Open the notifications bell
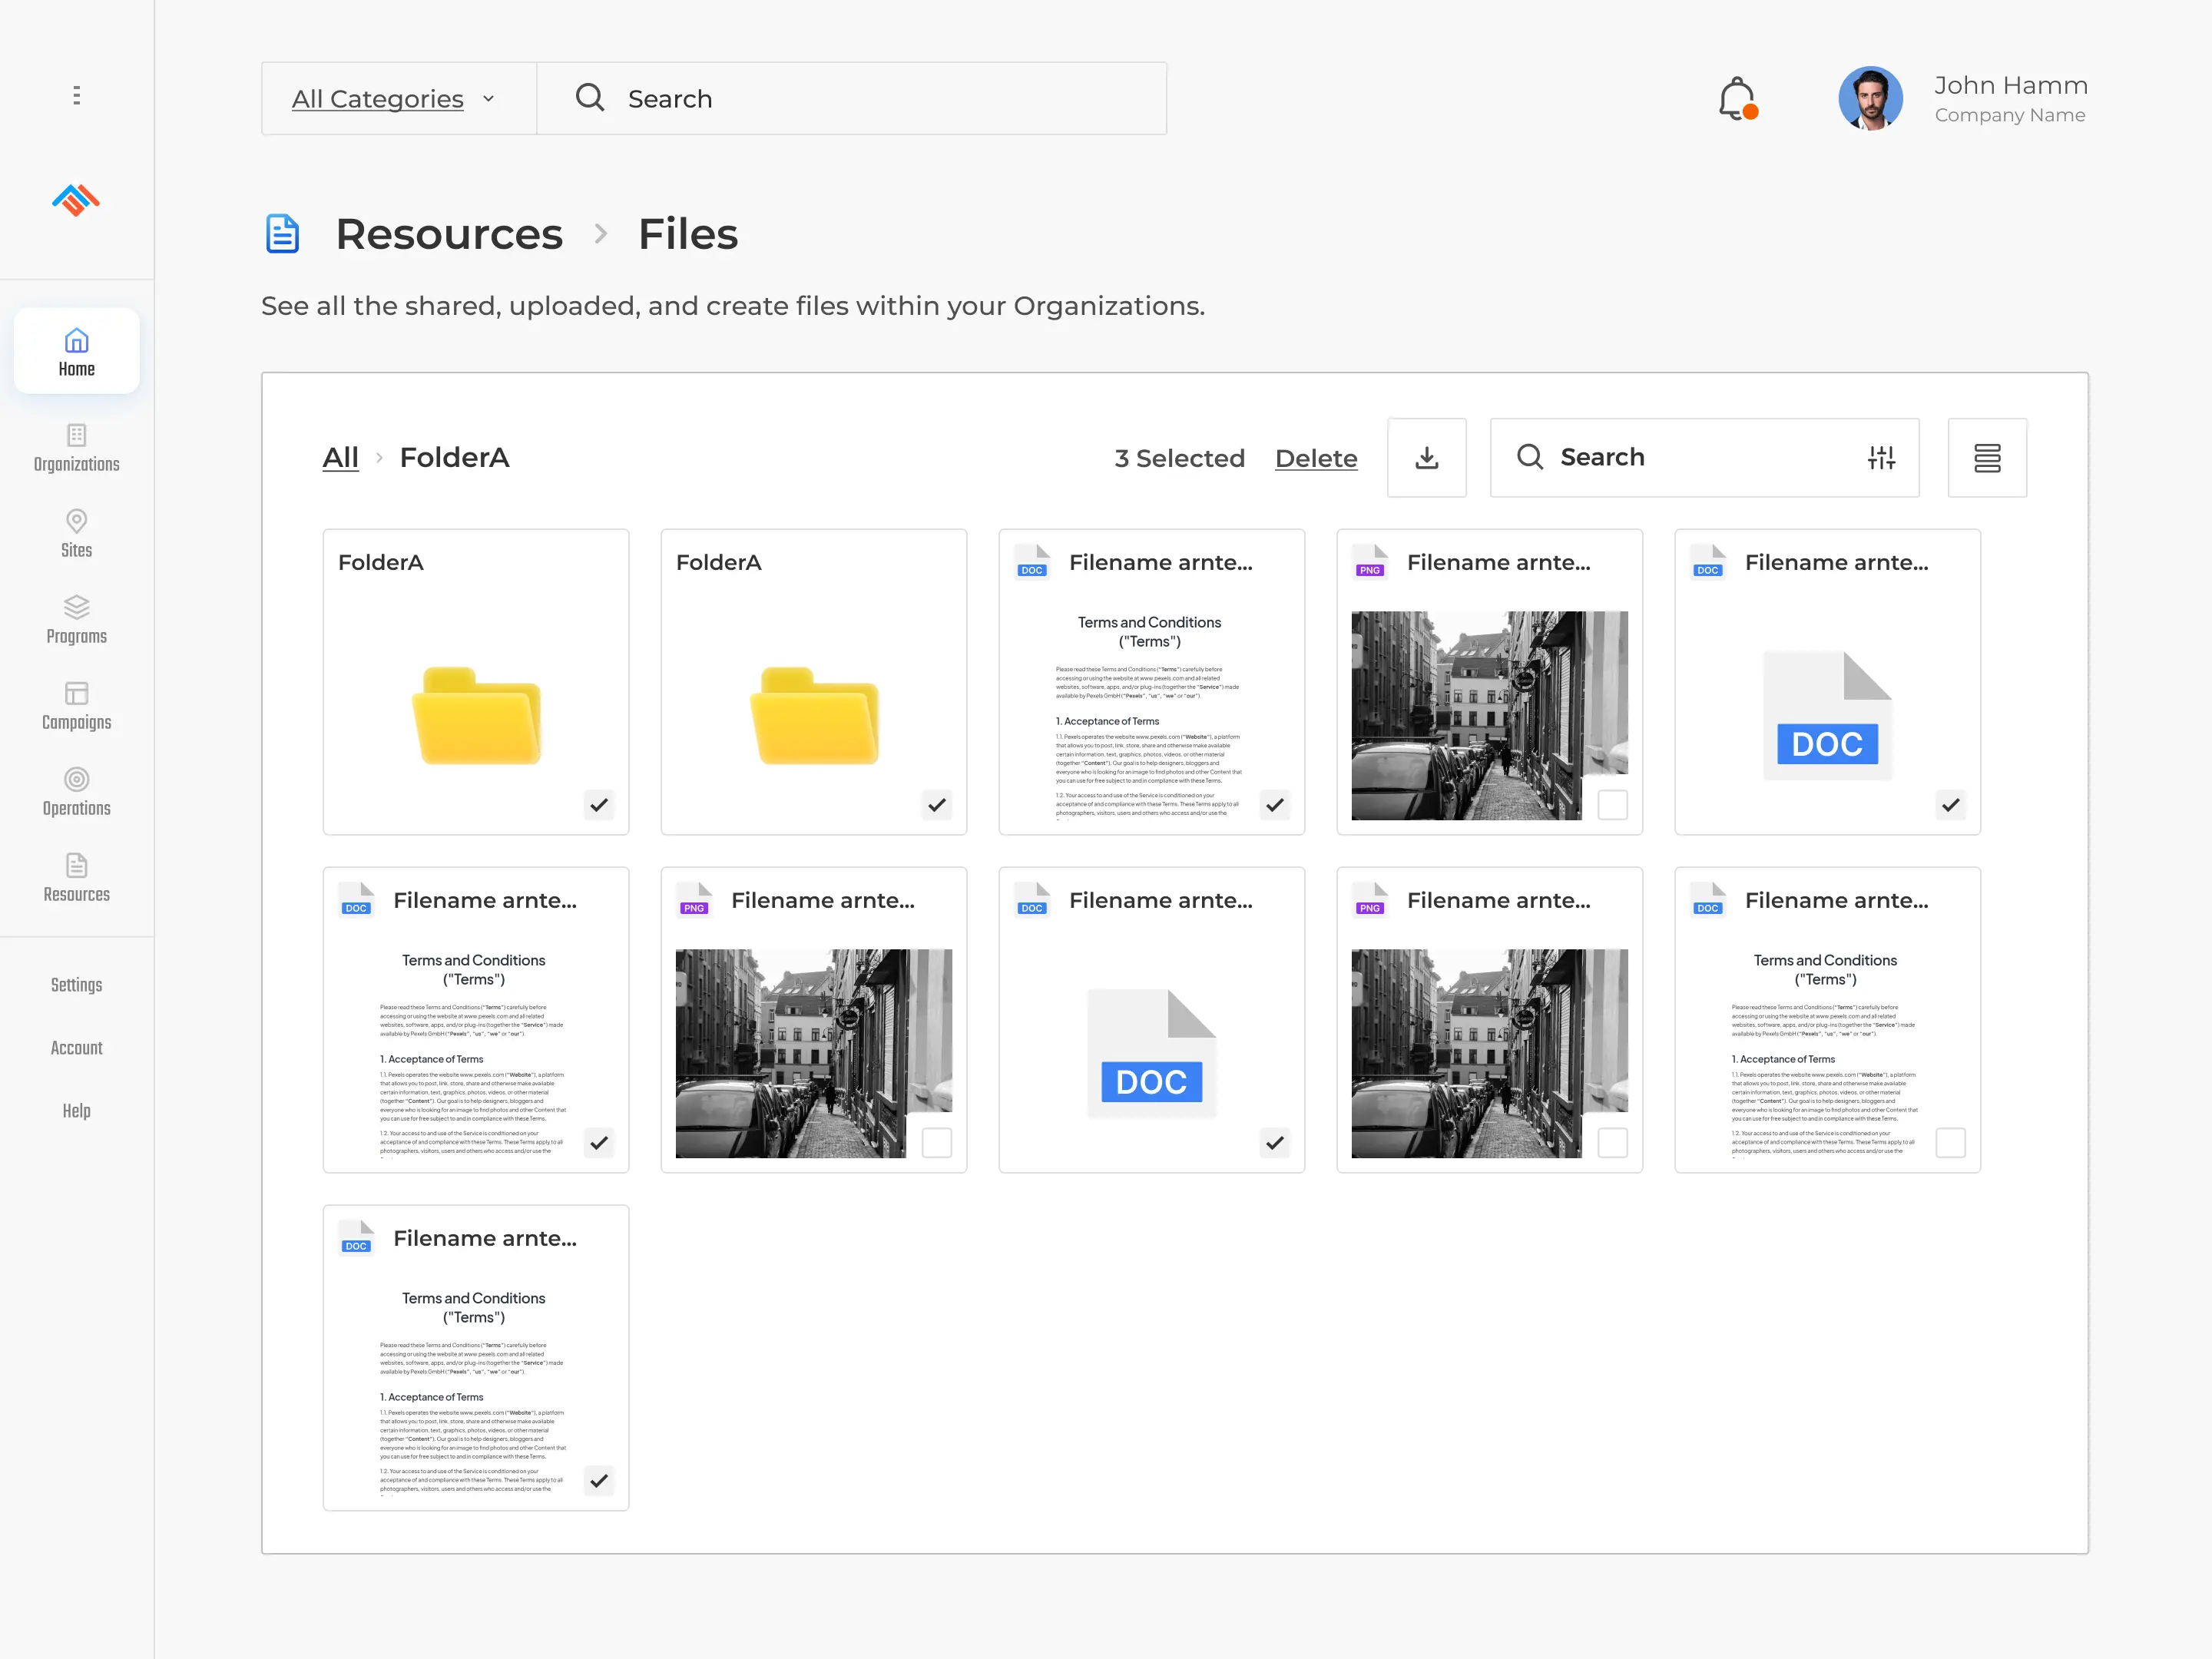 1738,99
